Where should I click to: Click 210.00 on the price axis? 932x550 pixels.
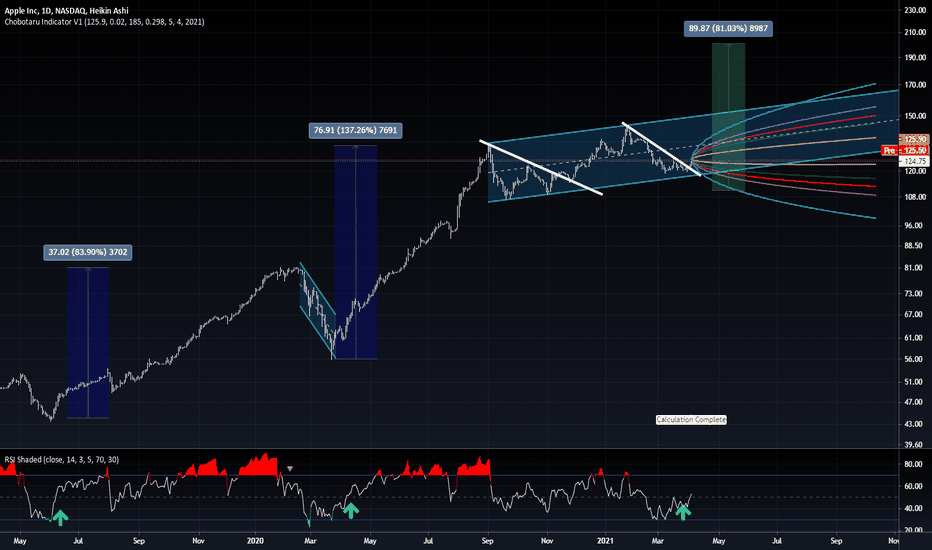point(915,32)
